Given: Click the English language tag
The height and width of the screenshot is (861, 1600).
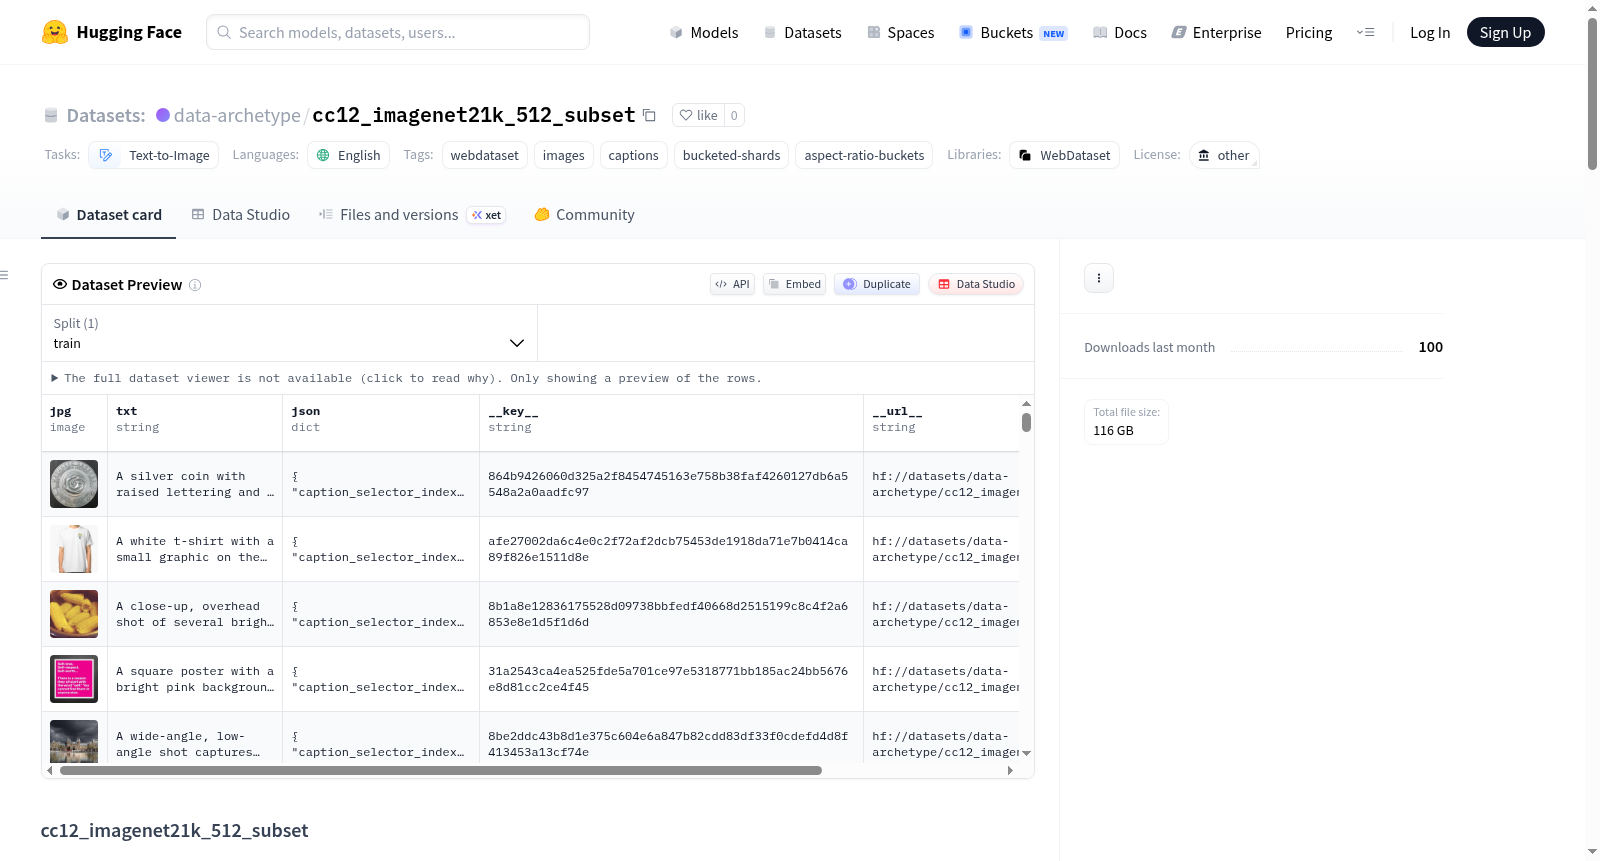Looking at the screenshot, I should 348,155.
